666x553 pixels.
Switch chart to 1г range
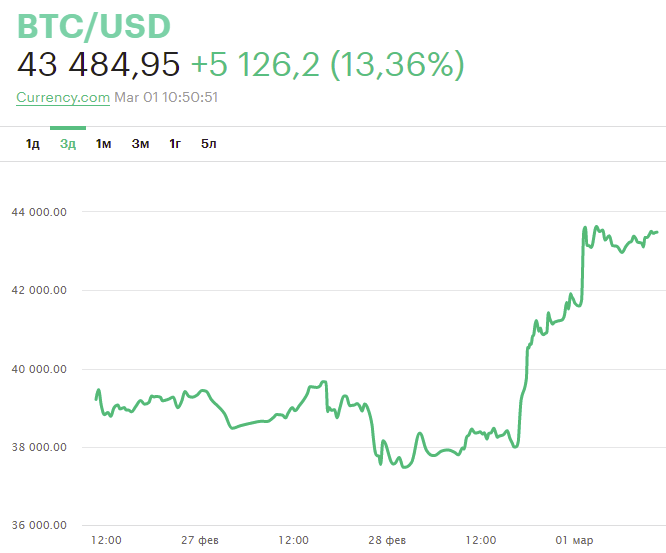click(x=175, y=144)
